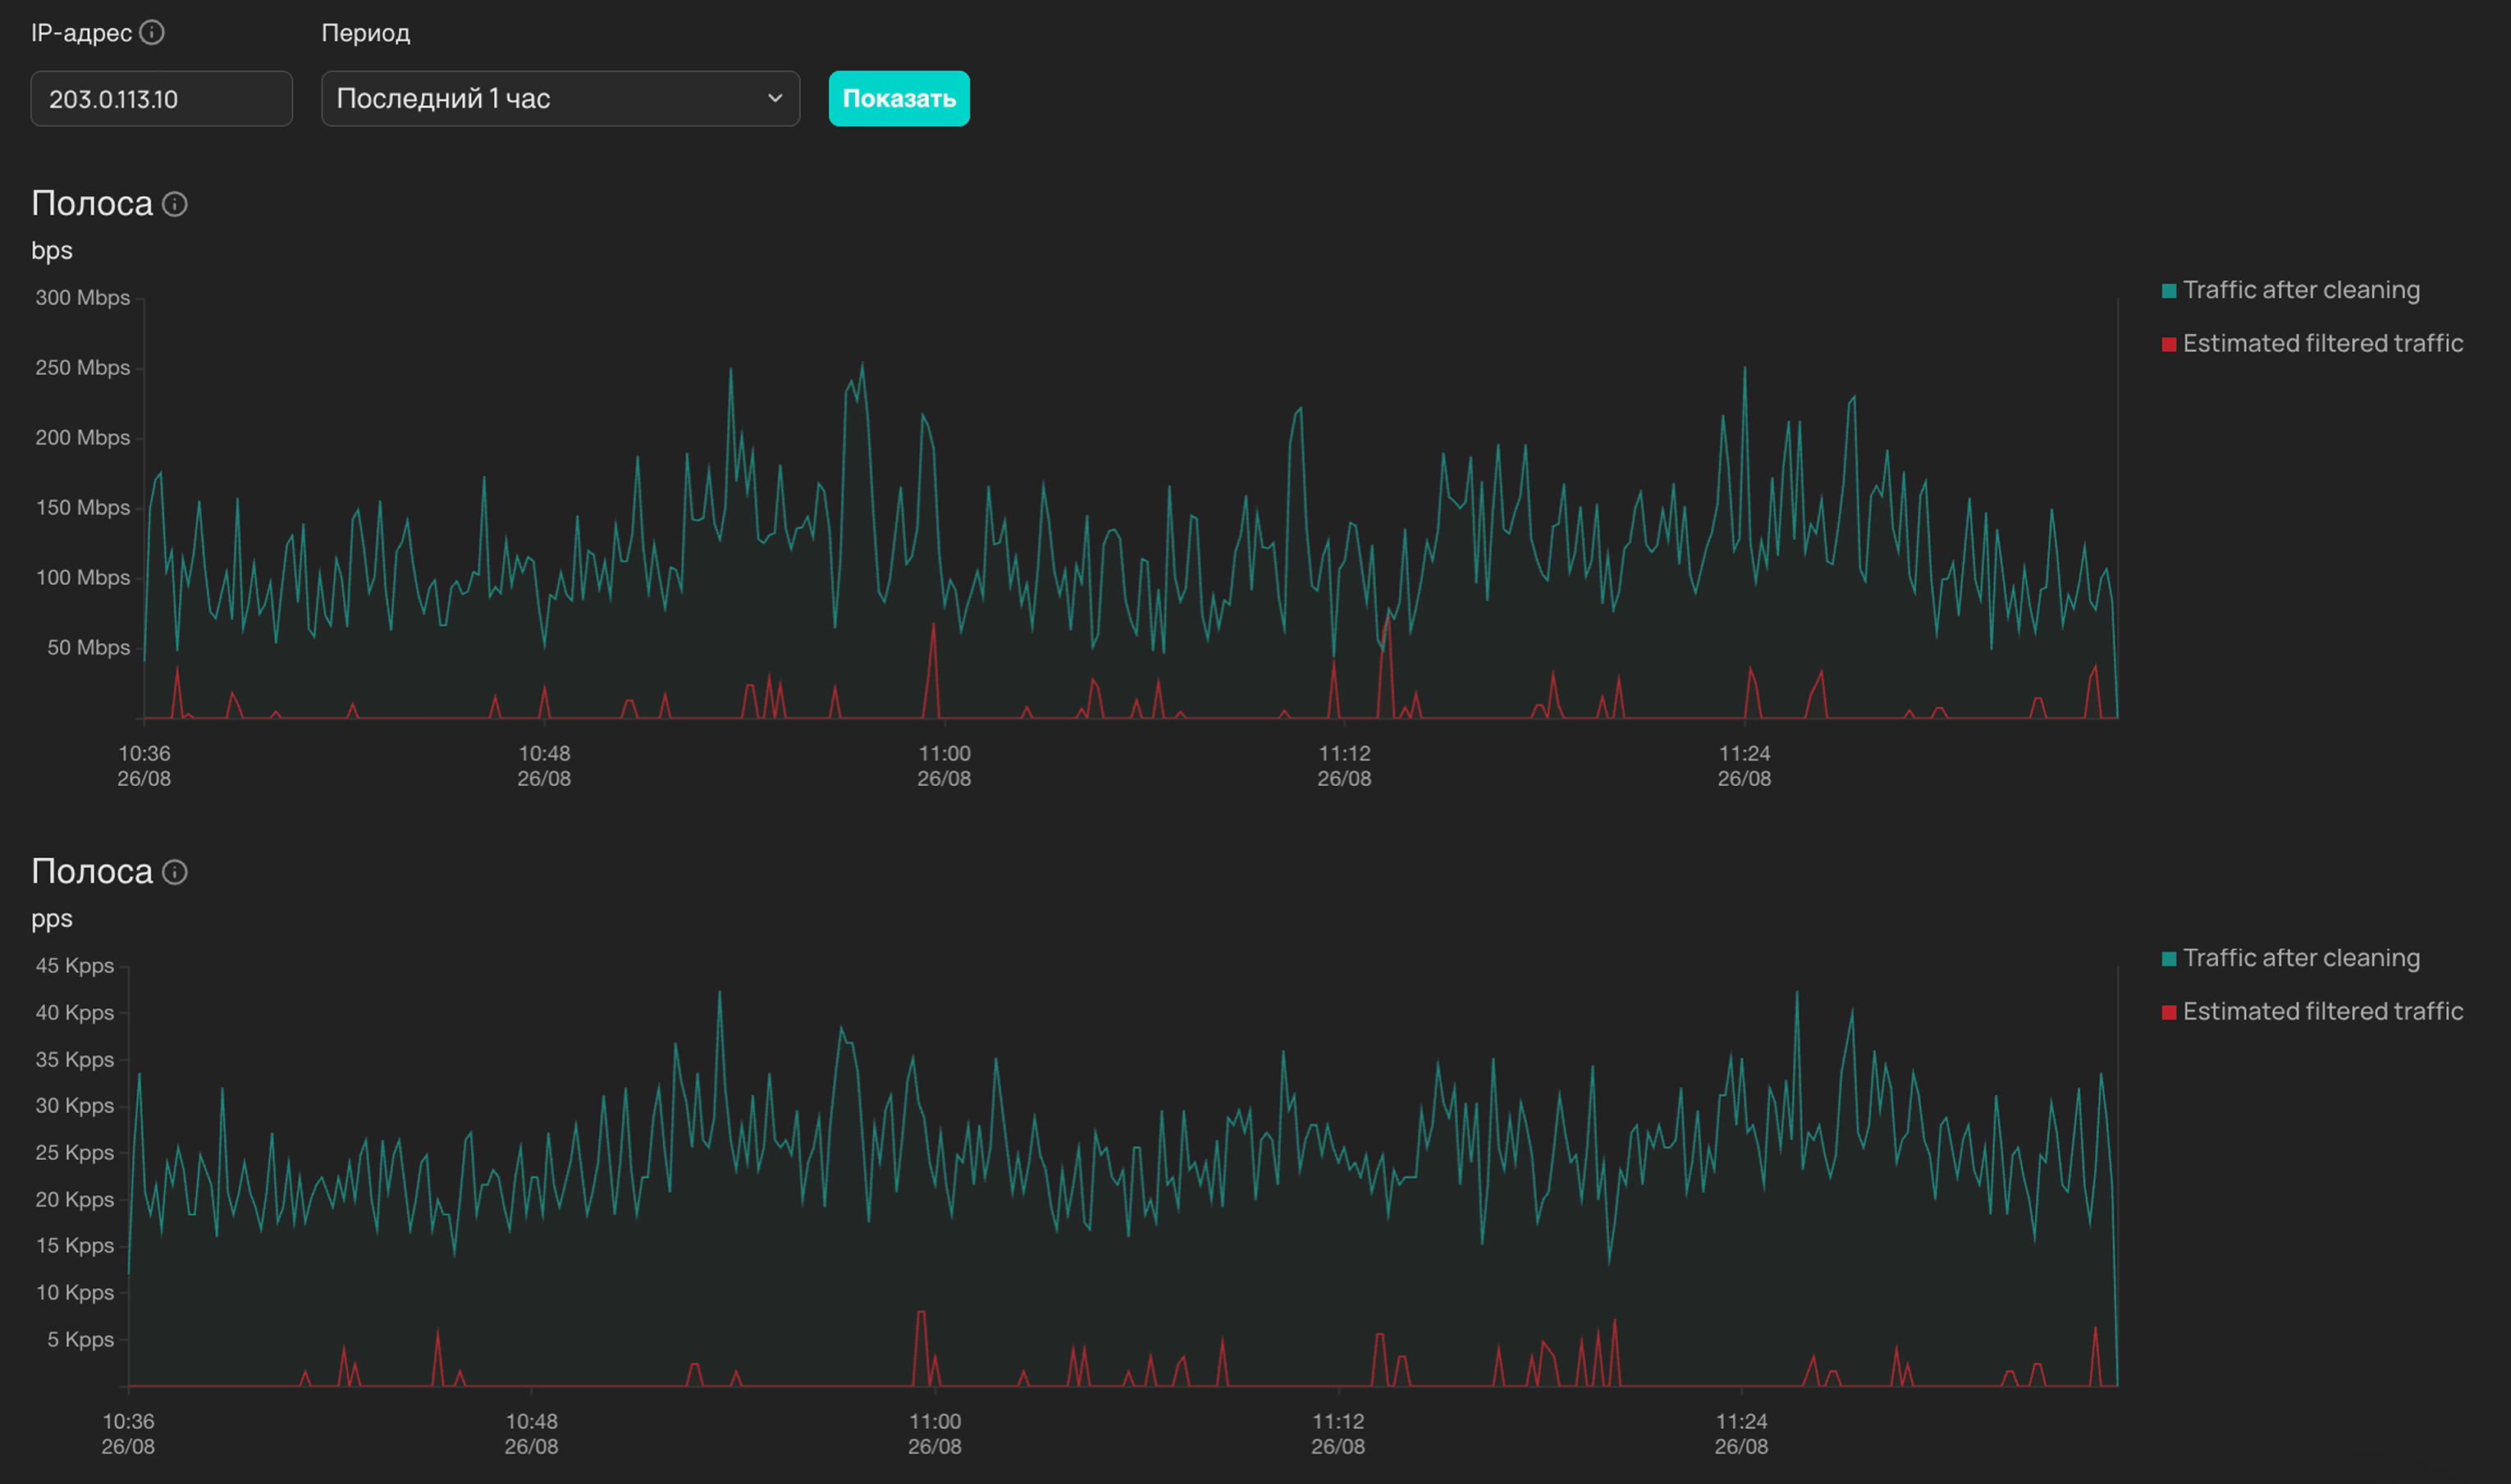This screenshot has width=2511, height=1484.
Task: Click the 'bps' unit label
Action: click(52, 250)
